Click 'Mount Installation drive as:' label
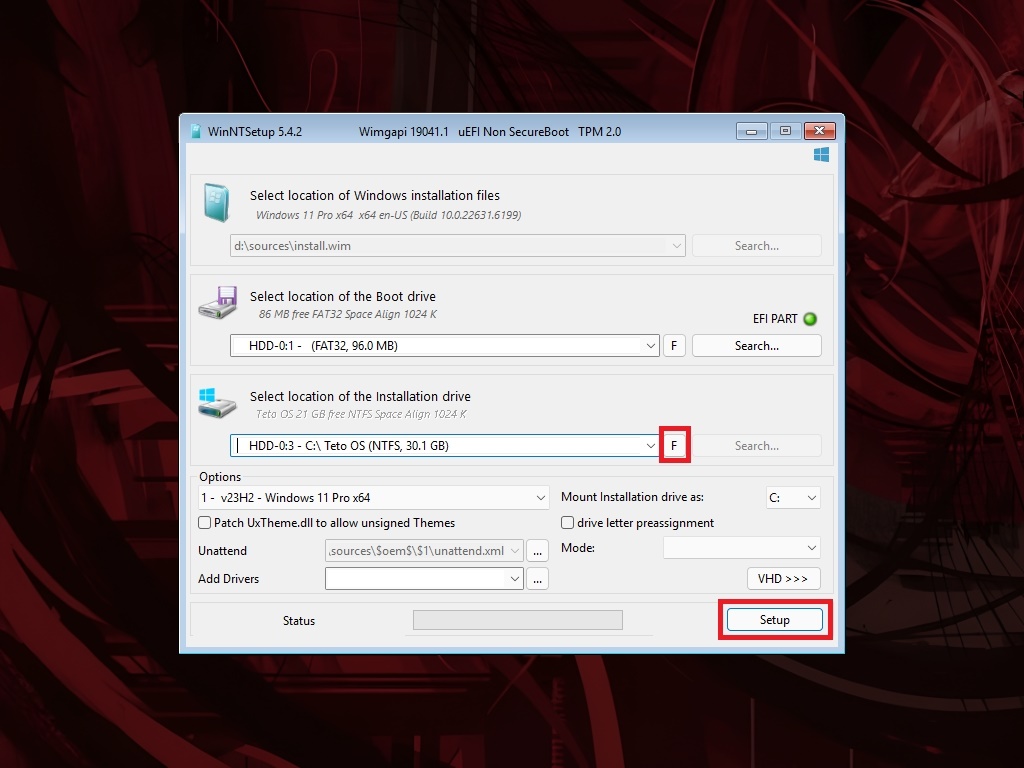The image size is (1024, 768). click(632, 497)
